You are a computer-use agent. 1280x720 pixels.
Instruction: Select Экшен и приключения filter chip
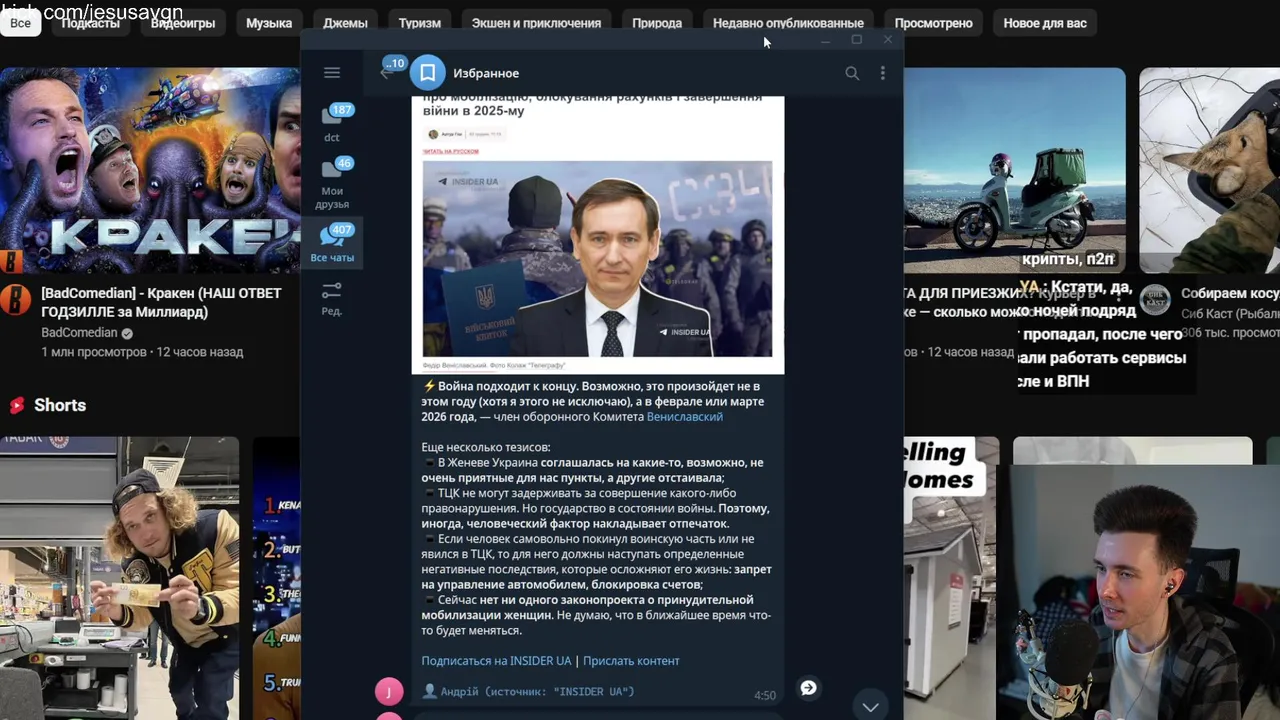tap(536, 23)
